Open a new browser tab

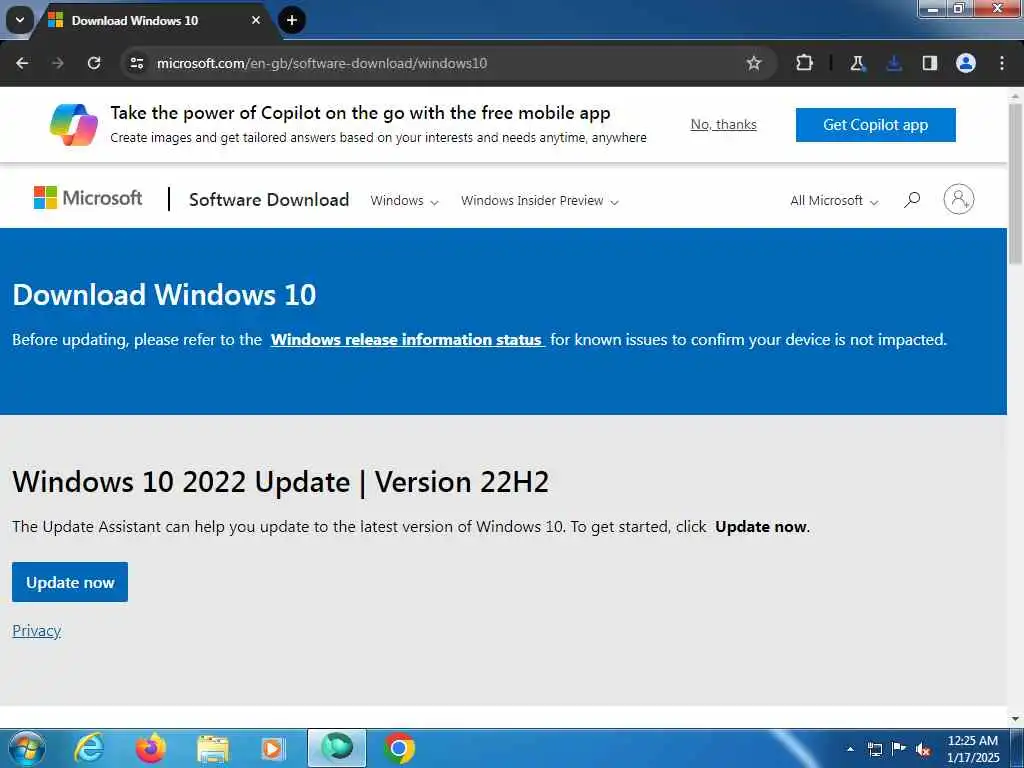tap(292, 20)
